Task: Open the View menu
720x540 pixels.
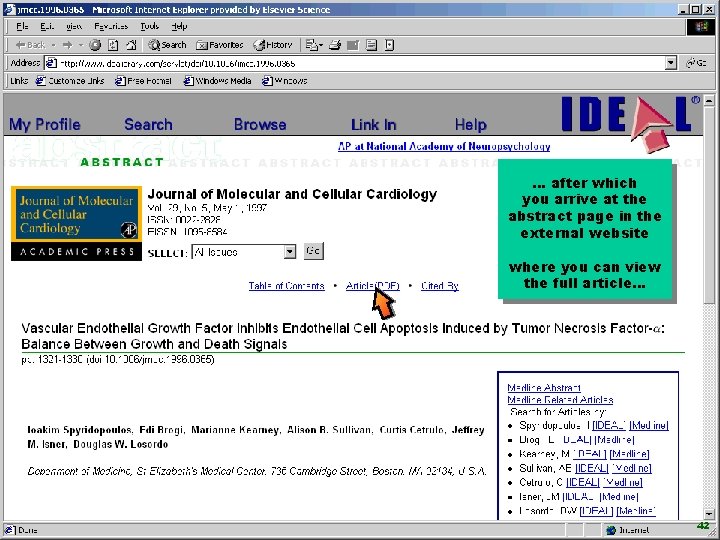Action: click(x=74, y=26)
